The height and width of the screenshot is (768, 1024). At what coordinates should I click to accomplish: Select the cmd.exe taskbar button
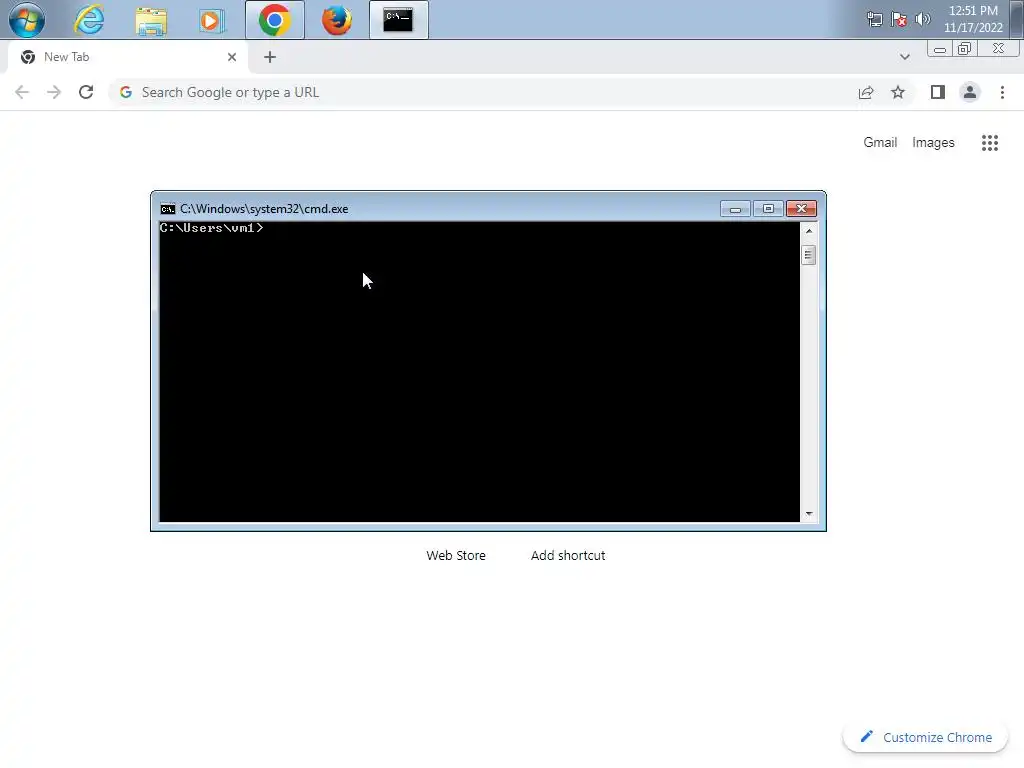point(398,20)
